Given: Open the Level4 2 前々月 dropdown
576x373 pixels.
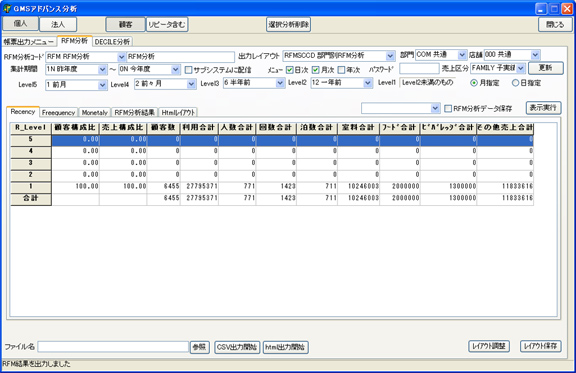Looking at the screenshot, I should [x=191, y=84].
